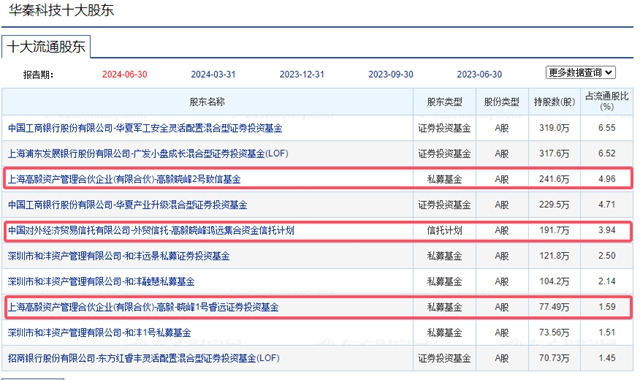Click the 73.56万 holdings cell
This screenshot has width=640, height=380.
(554, 333)
